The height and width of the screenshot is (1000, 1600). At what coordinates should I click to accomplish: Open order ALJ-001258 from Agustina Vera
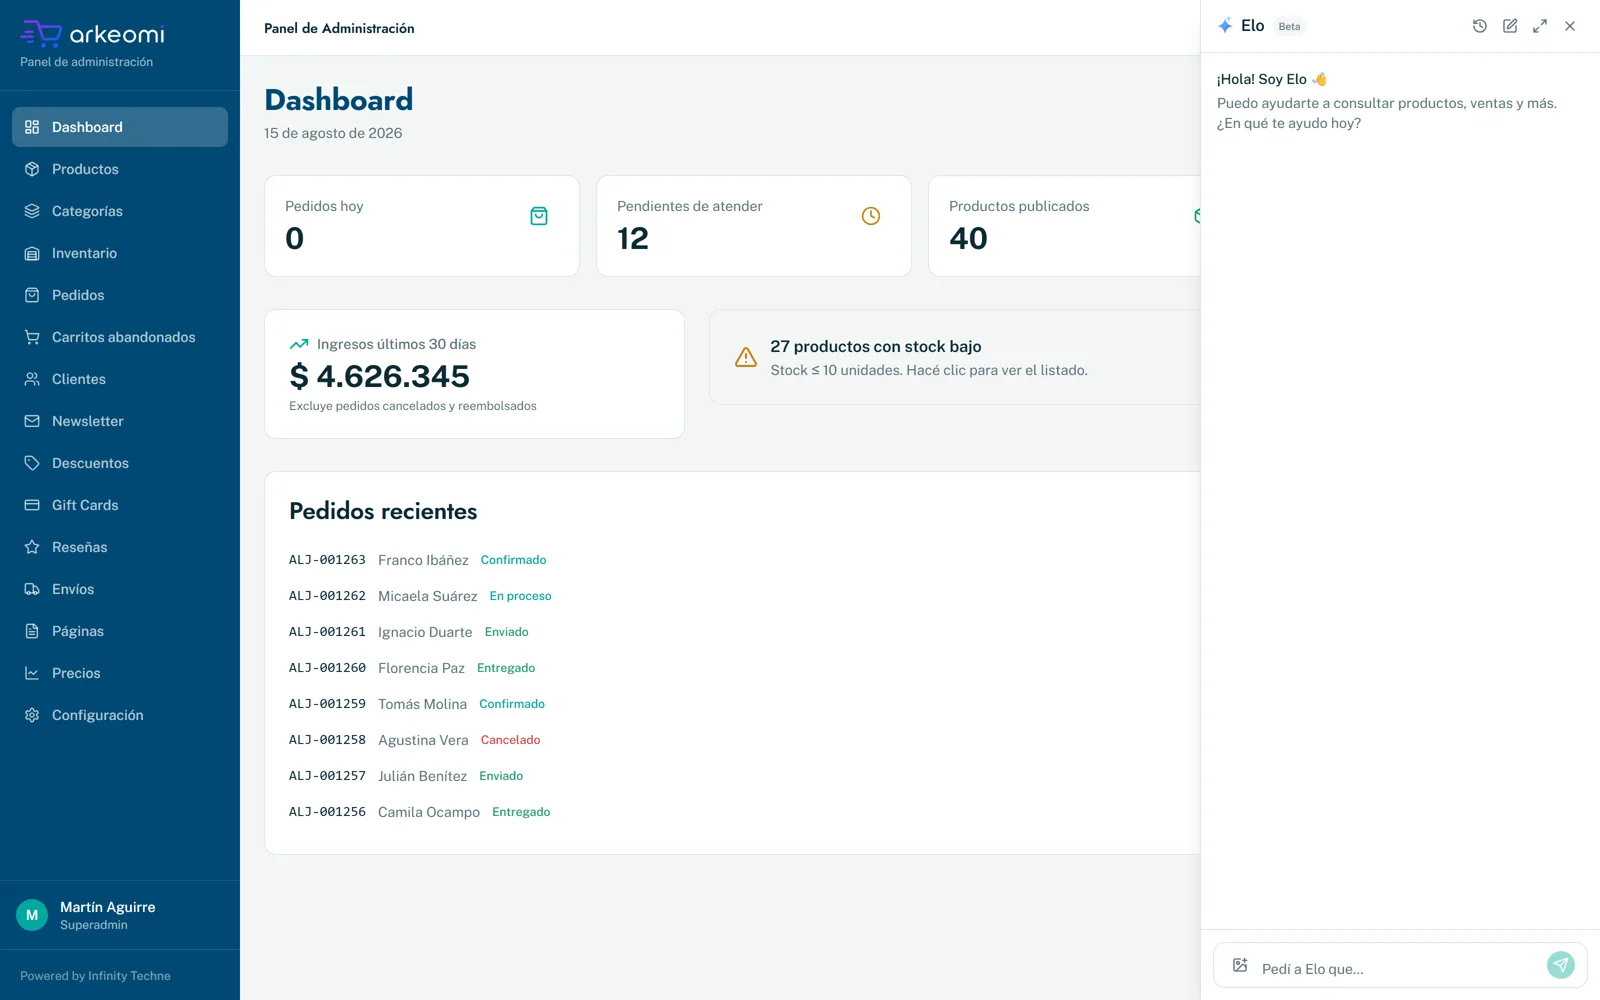click(327, 740)
